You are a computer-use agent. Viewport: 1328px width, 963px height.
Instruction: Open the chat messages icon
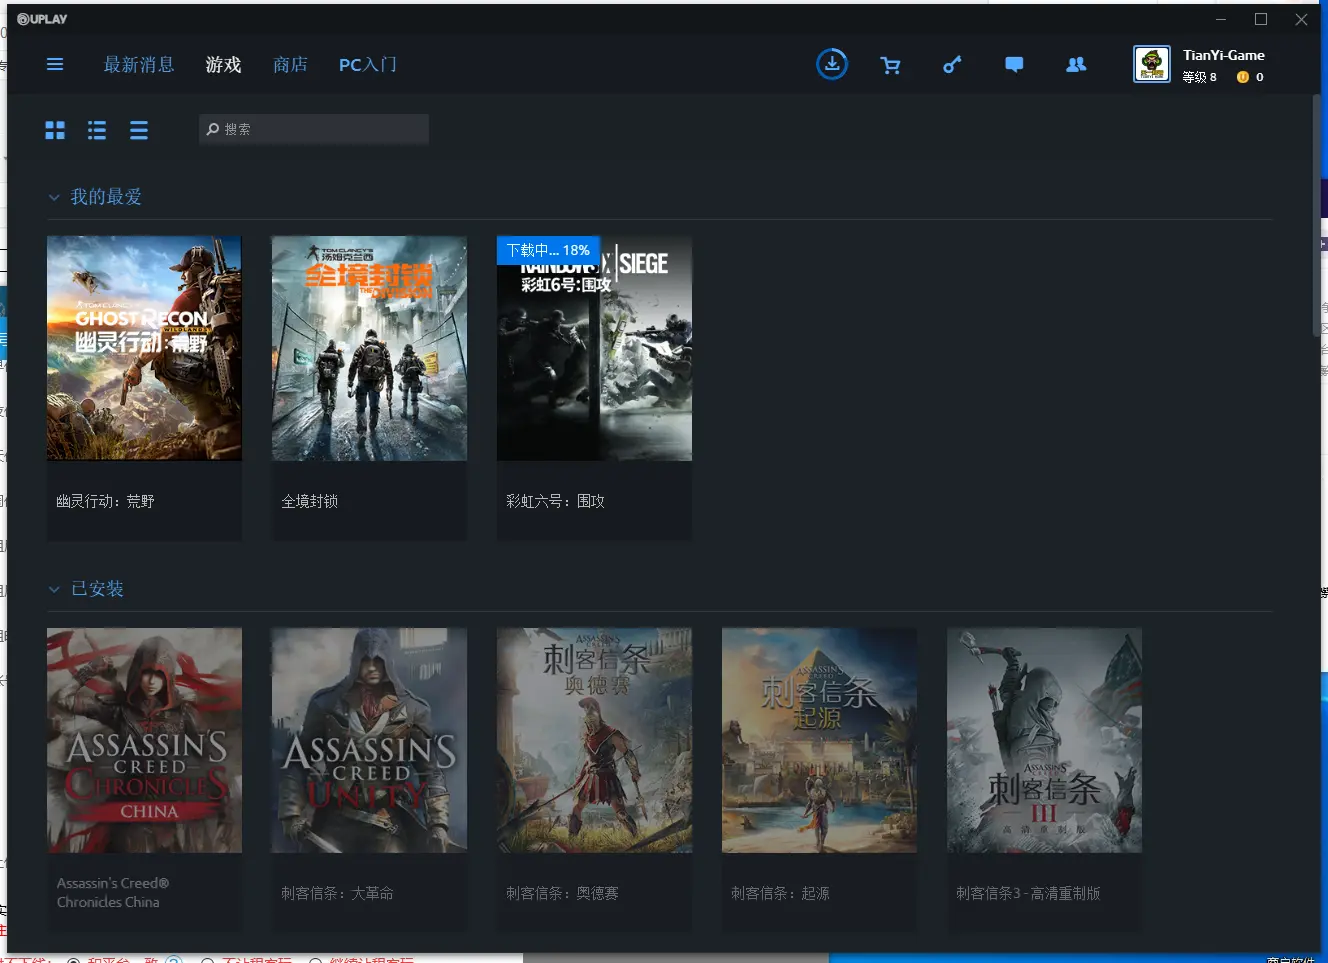tap(1014, 65)
